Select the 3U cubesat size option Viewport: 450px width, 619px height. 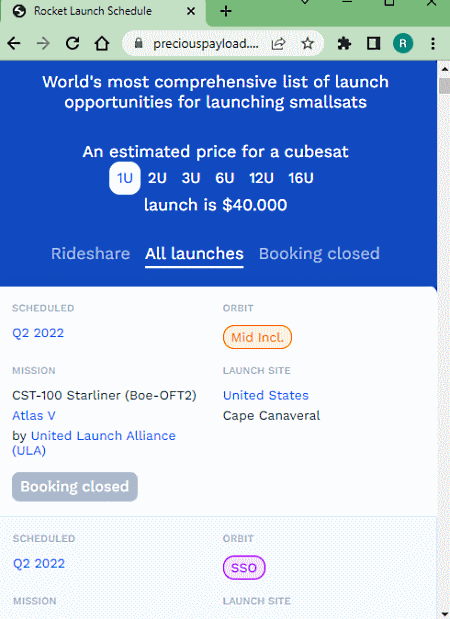tap(191, 178)
